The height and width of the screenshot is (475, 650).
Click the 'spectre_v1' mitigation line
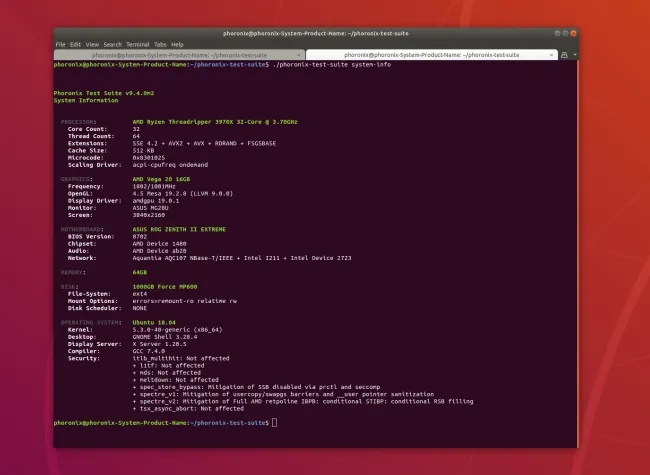click(283, 394)
